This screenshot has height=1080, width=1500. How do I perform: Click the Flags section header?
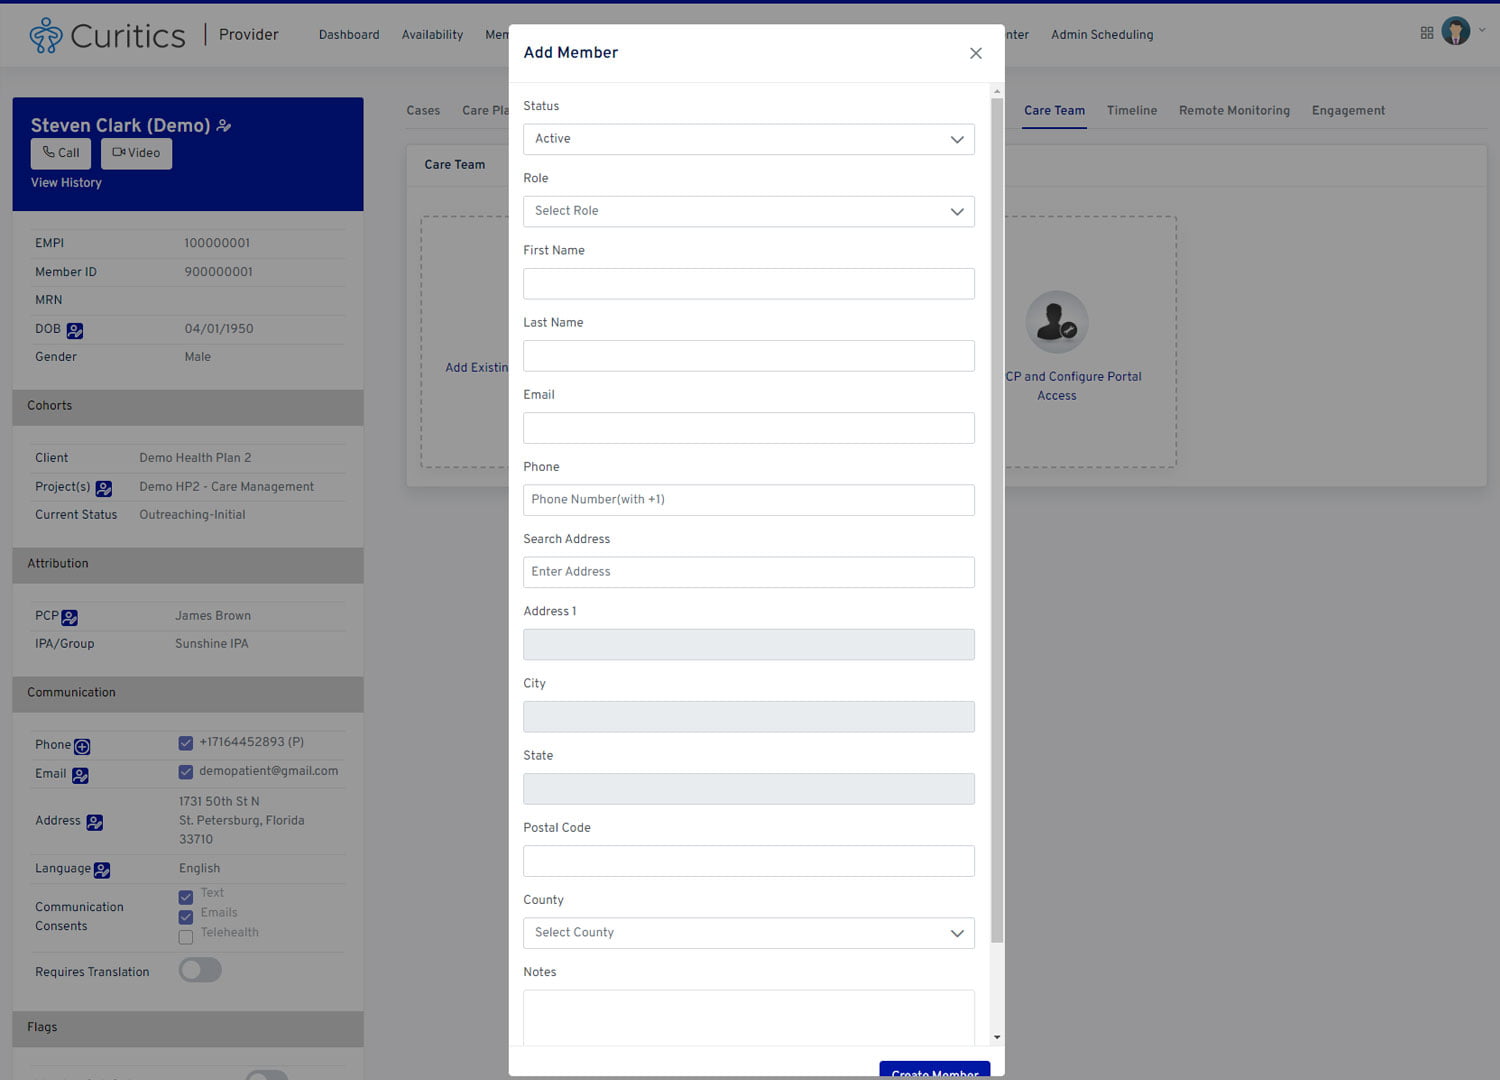click(x=188, y=1029)
